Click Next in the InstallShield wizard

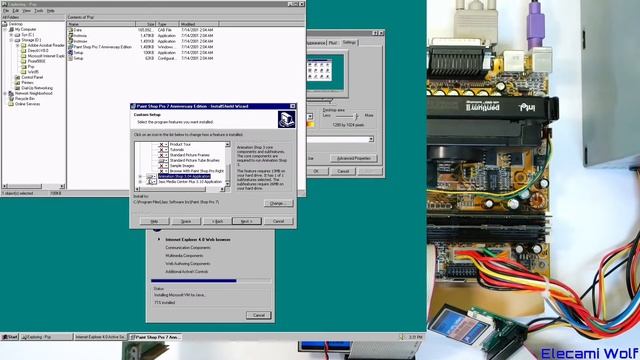pos(247,221)
